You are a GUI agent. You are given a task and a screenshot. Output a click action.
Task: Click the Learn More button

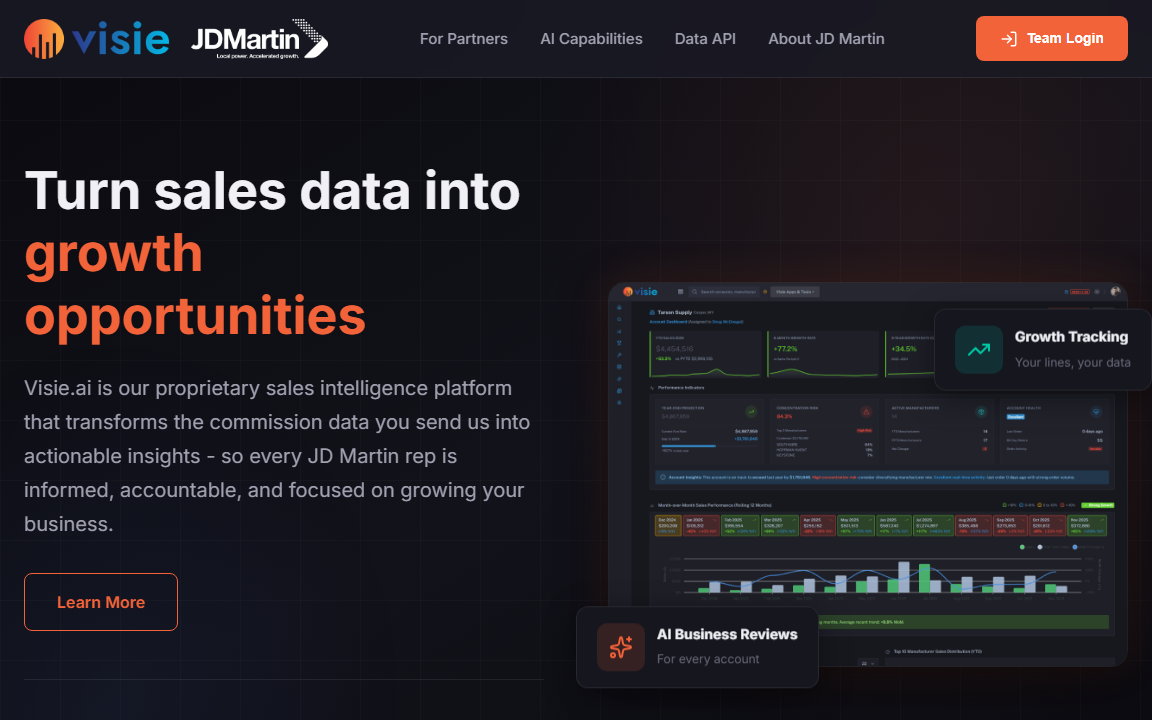[101, 602]
